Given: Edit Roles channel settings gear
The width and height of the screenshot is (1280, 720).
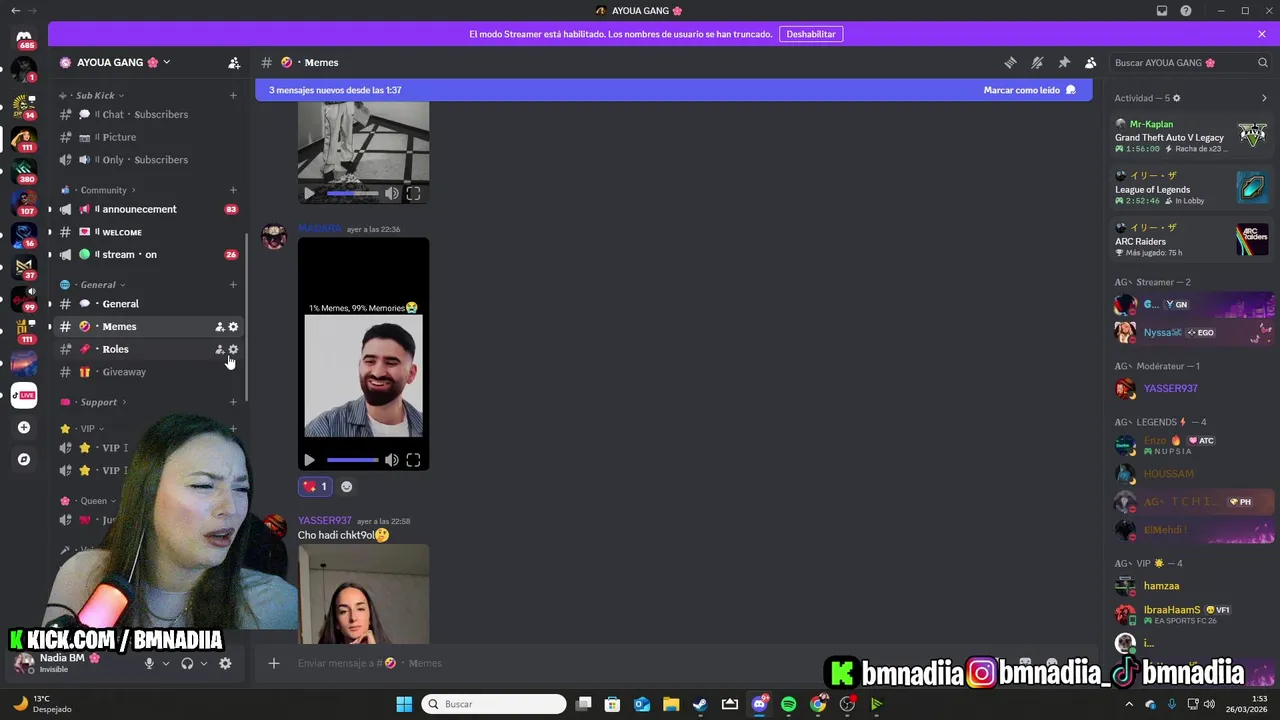Looking at the screenshot, I should (x=233, y=349).
